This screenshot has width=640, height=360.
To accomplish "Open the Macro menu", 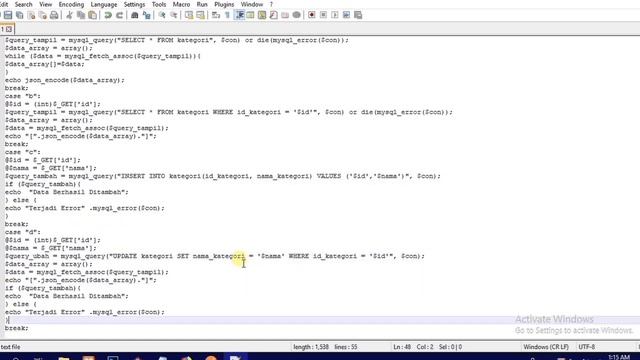I will 181,4.
